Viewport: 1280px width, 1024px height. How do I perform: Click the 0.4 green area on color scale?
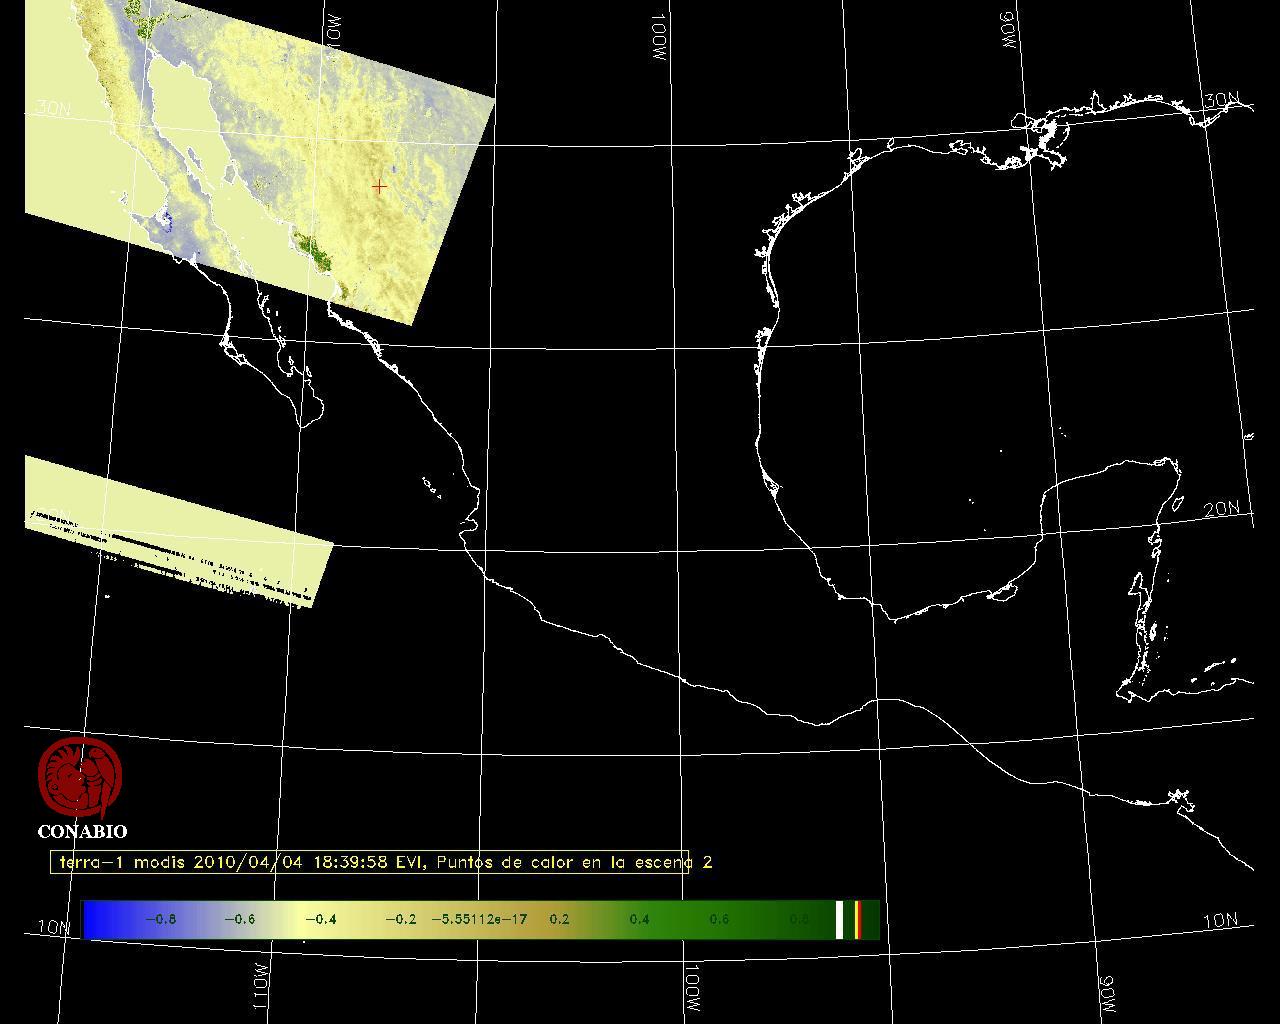point(639,919)
